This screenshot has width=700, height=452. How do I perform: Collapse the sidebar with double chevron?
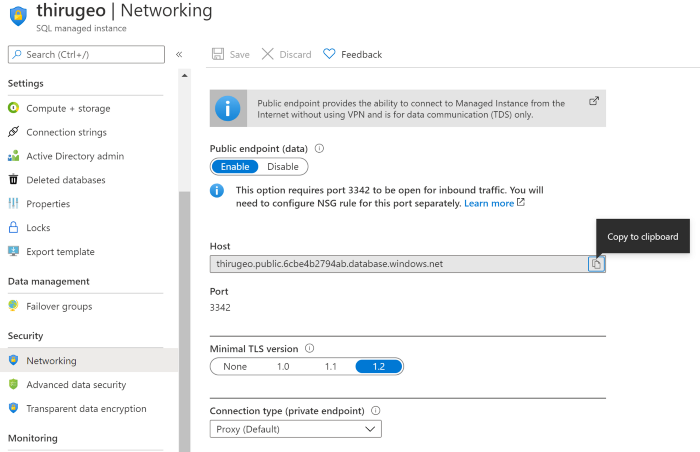point(179,54)
